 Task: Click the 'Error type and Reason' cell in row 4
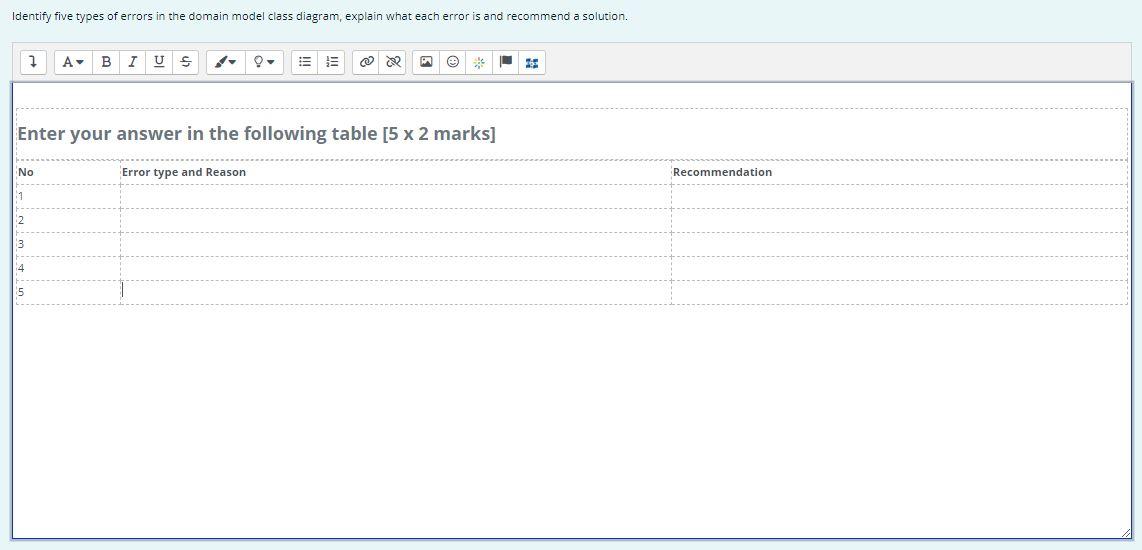click(395, 269)
